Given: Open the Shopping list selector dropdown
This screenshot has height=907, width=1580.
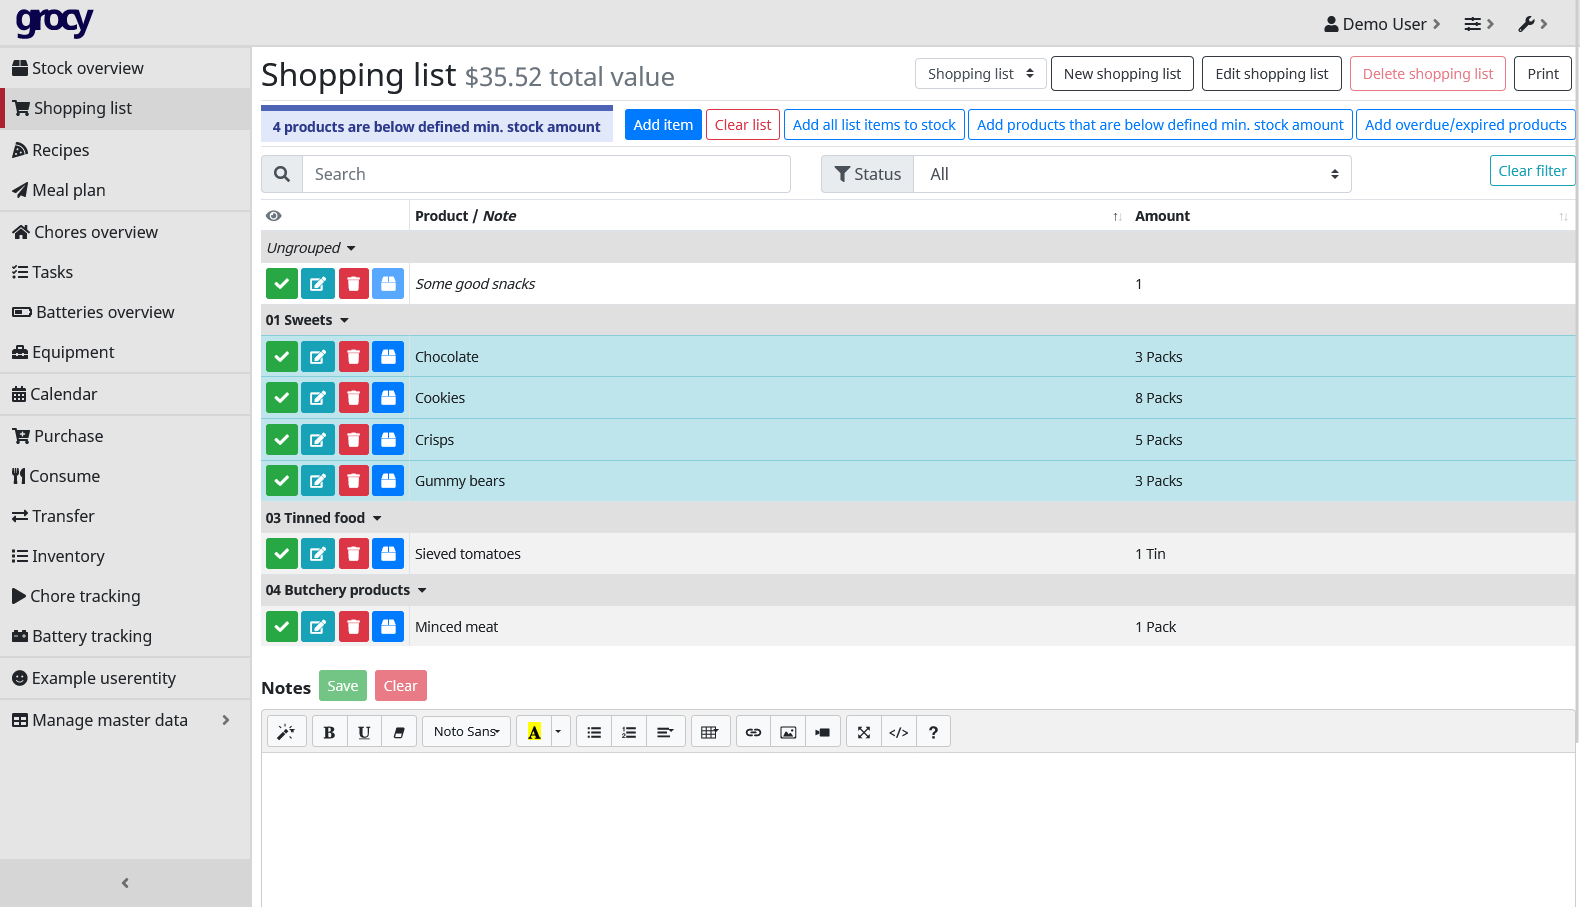Looking at the screenshot, I should point(980,74).
